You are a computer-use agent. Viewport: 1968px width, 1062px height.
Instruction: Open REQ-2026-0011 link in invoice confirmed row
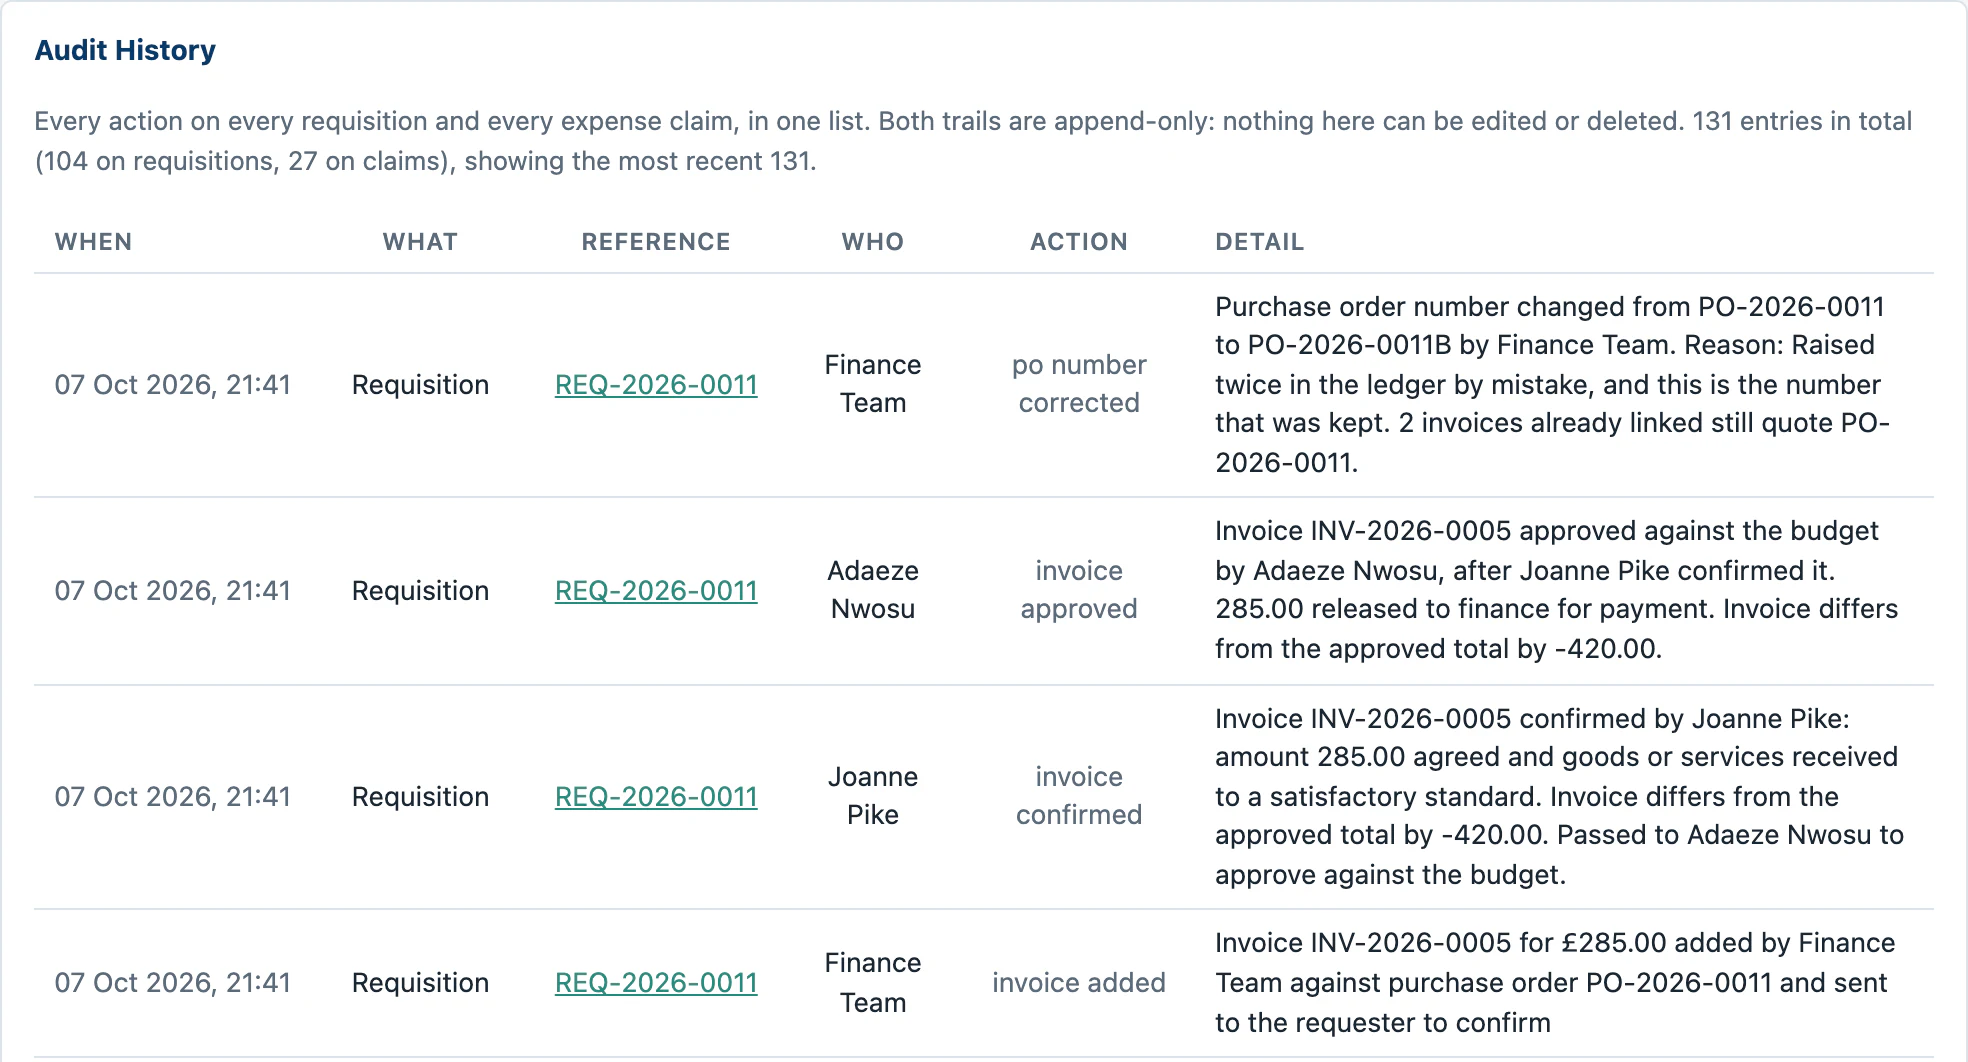tap(656, 797)
